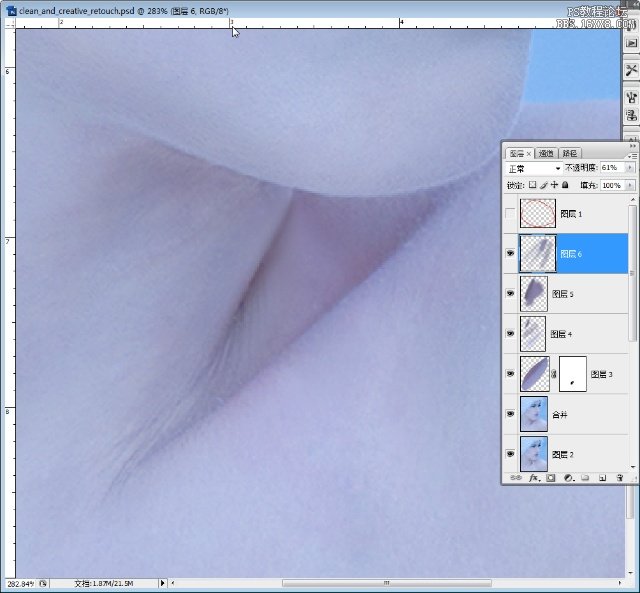
Task: Create a new layer group folder
Action: coord(585,478)
